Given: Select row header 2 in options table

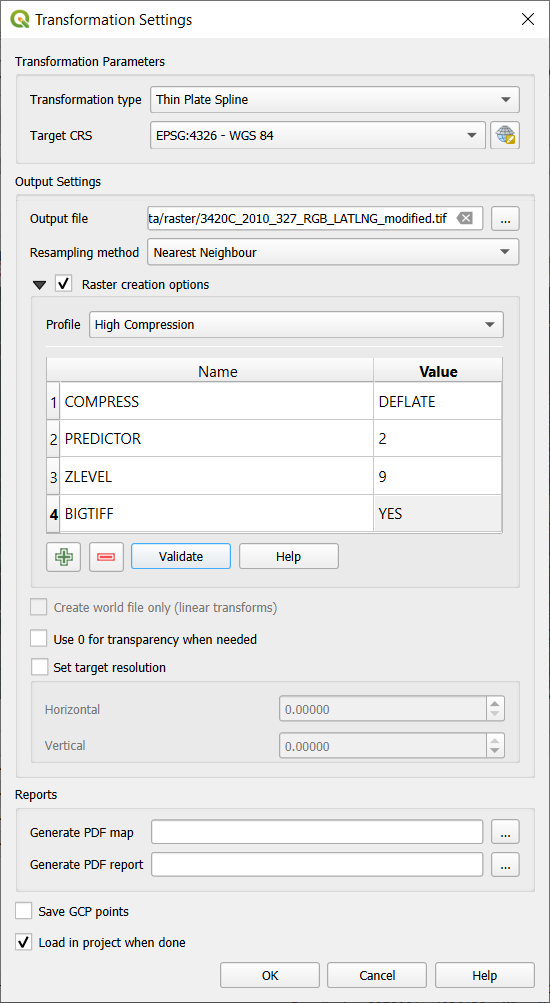Looking at the screenshot, I should pos(54,438).
